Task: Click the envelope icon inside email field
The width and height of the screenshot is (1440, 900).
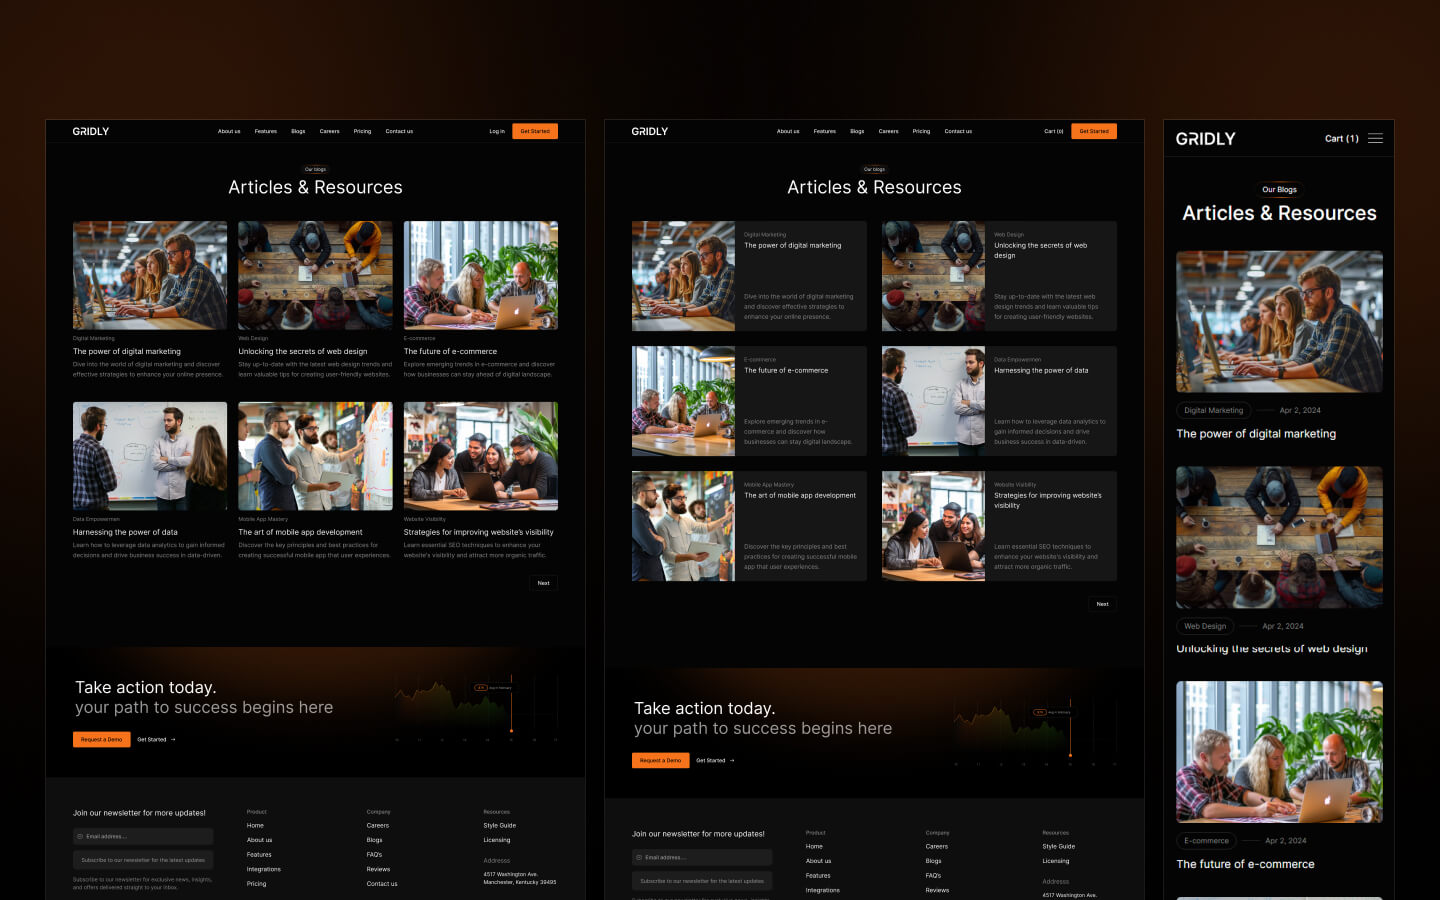Action: [82, 836]
